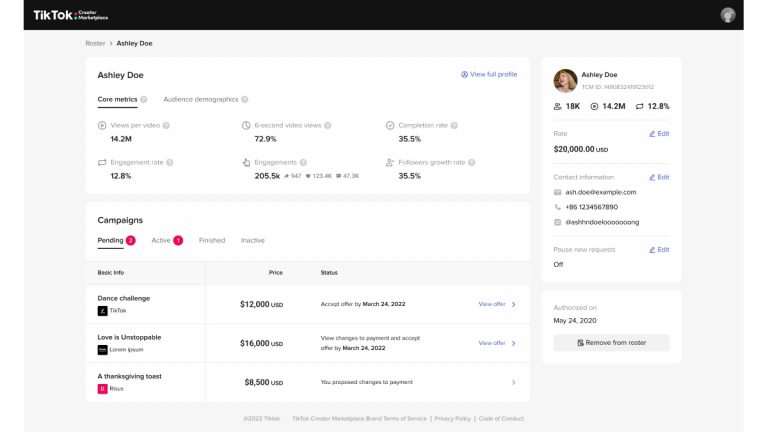Open the Privacy Policy footer link
This screenshot has height=432, width=768.
coord(453,419)
